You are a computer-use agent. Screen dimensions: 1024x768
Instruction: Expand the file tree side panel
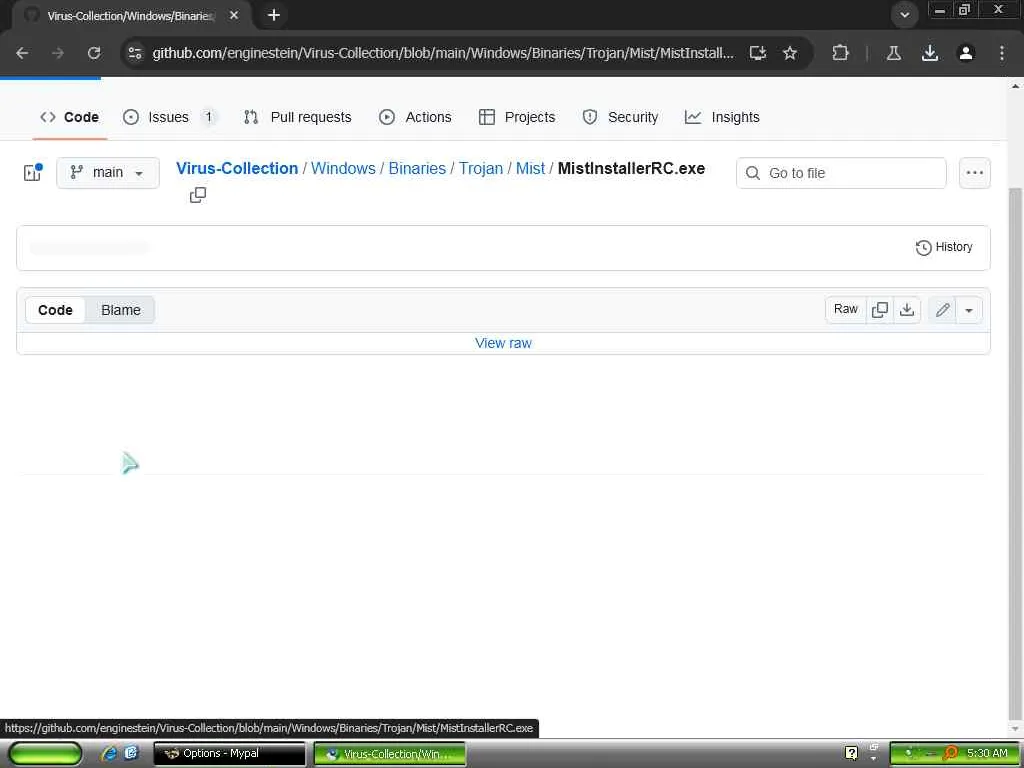pyautogui.click(x=33, y=172)
